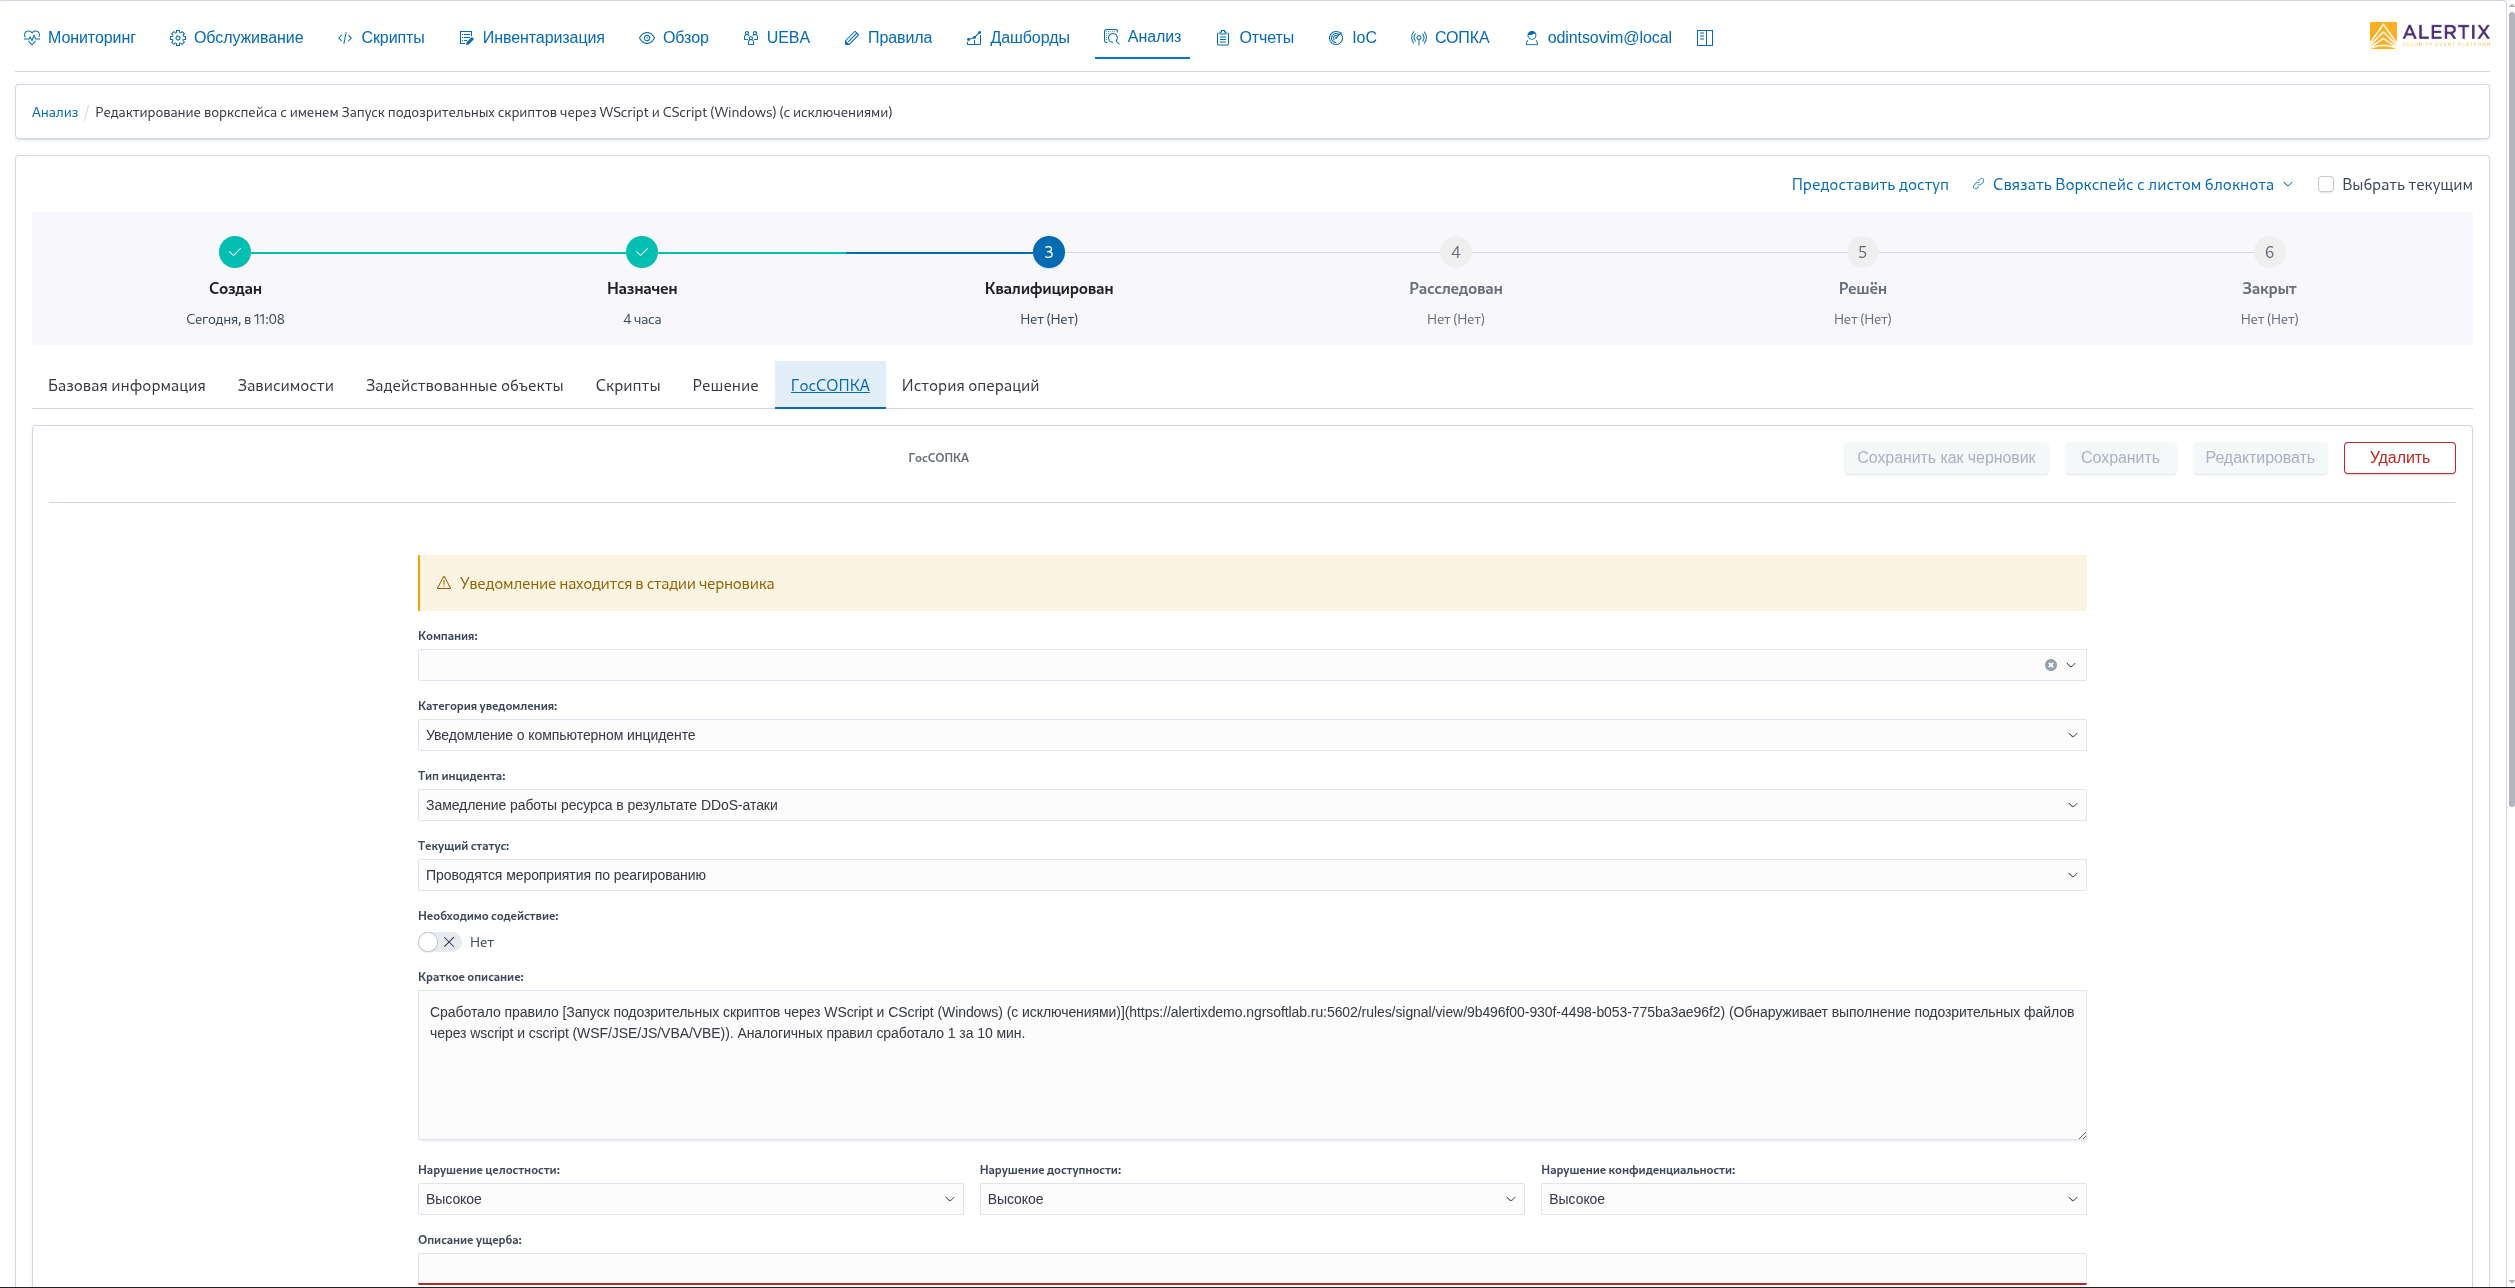Viewport: 2515px width, 1288px height.
Task: Click the Обслуживание gear icon
Action: click(177, 38)
